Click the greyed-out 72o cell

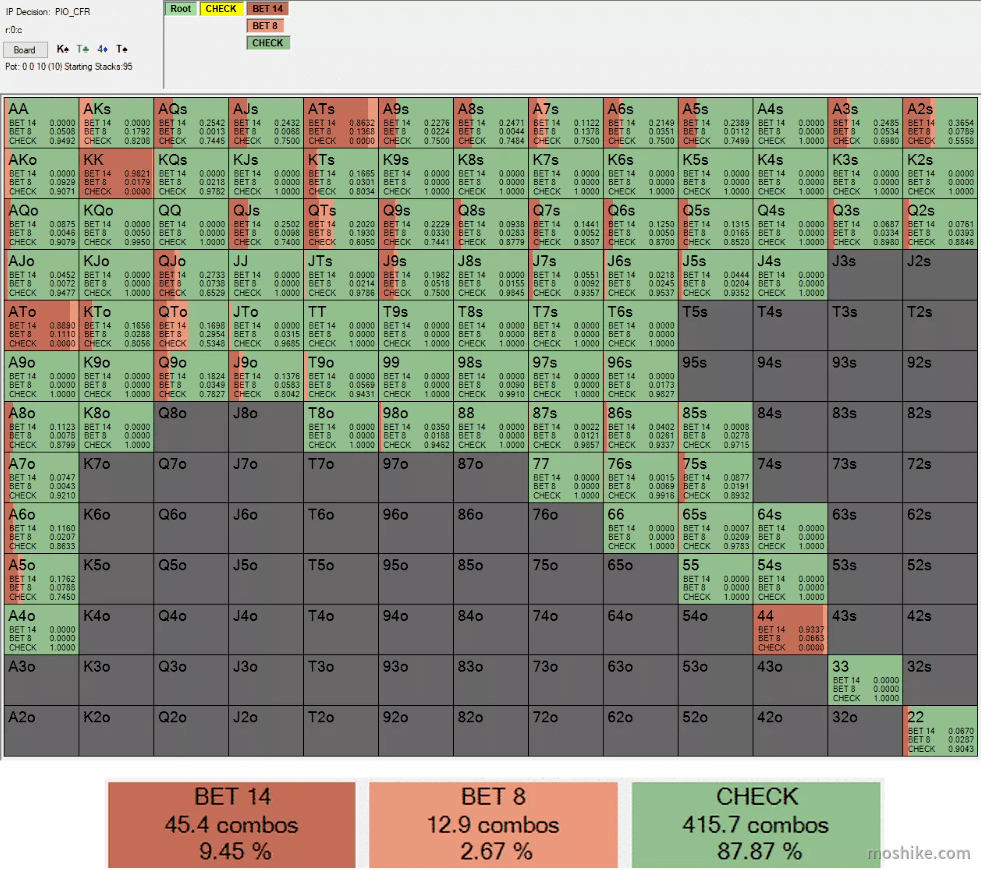pos(566,731)
